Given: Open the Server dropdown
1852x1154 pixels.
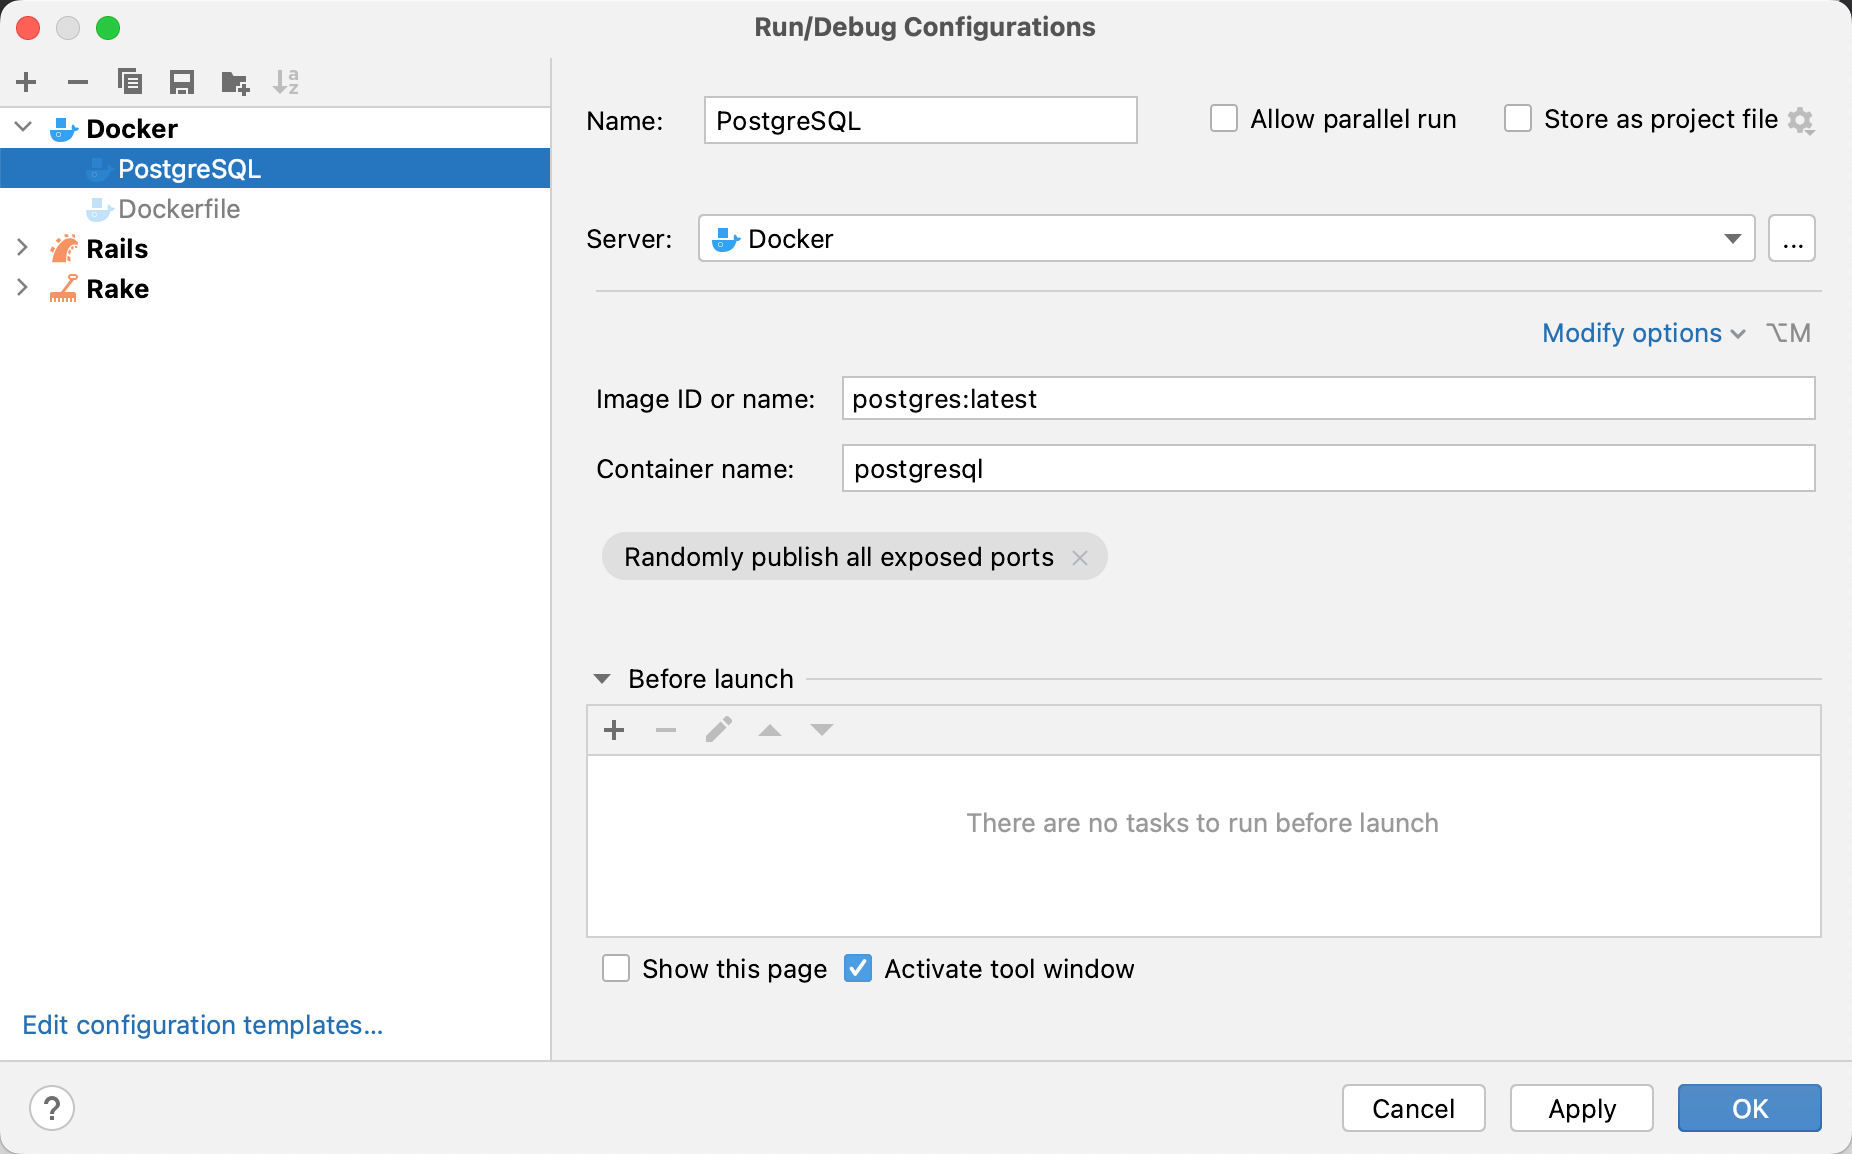Looking at the screenshot, I should coord(1732,238).
